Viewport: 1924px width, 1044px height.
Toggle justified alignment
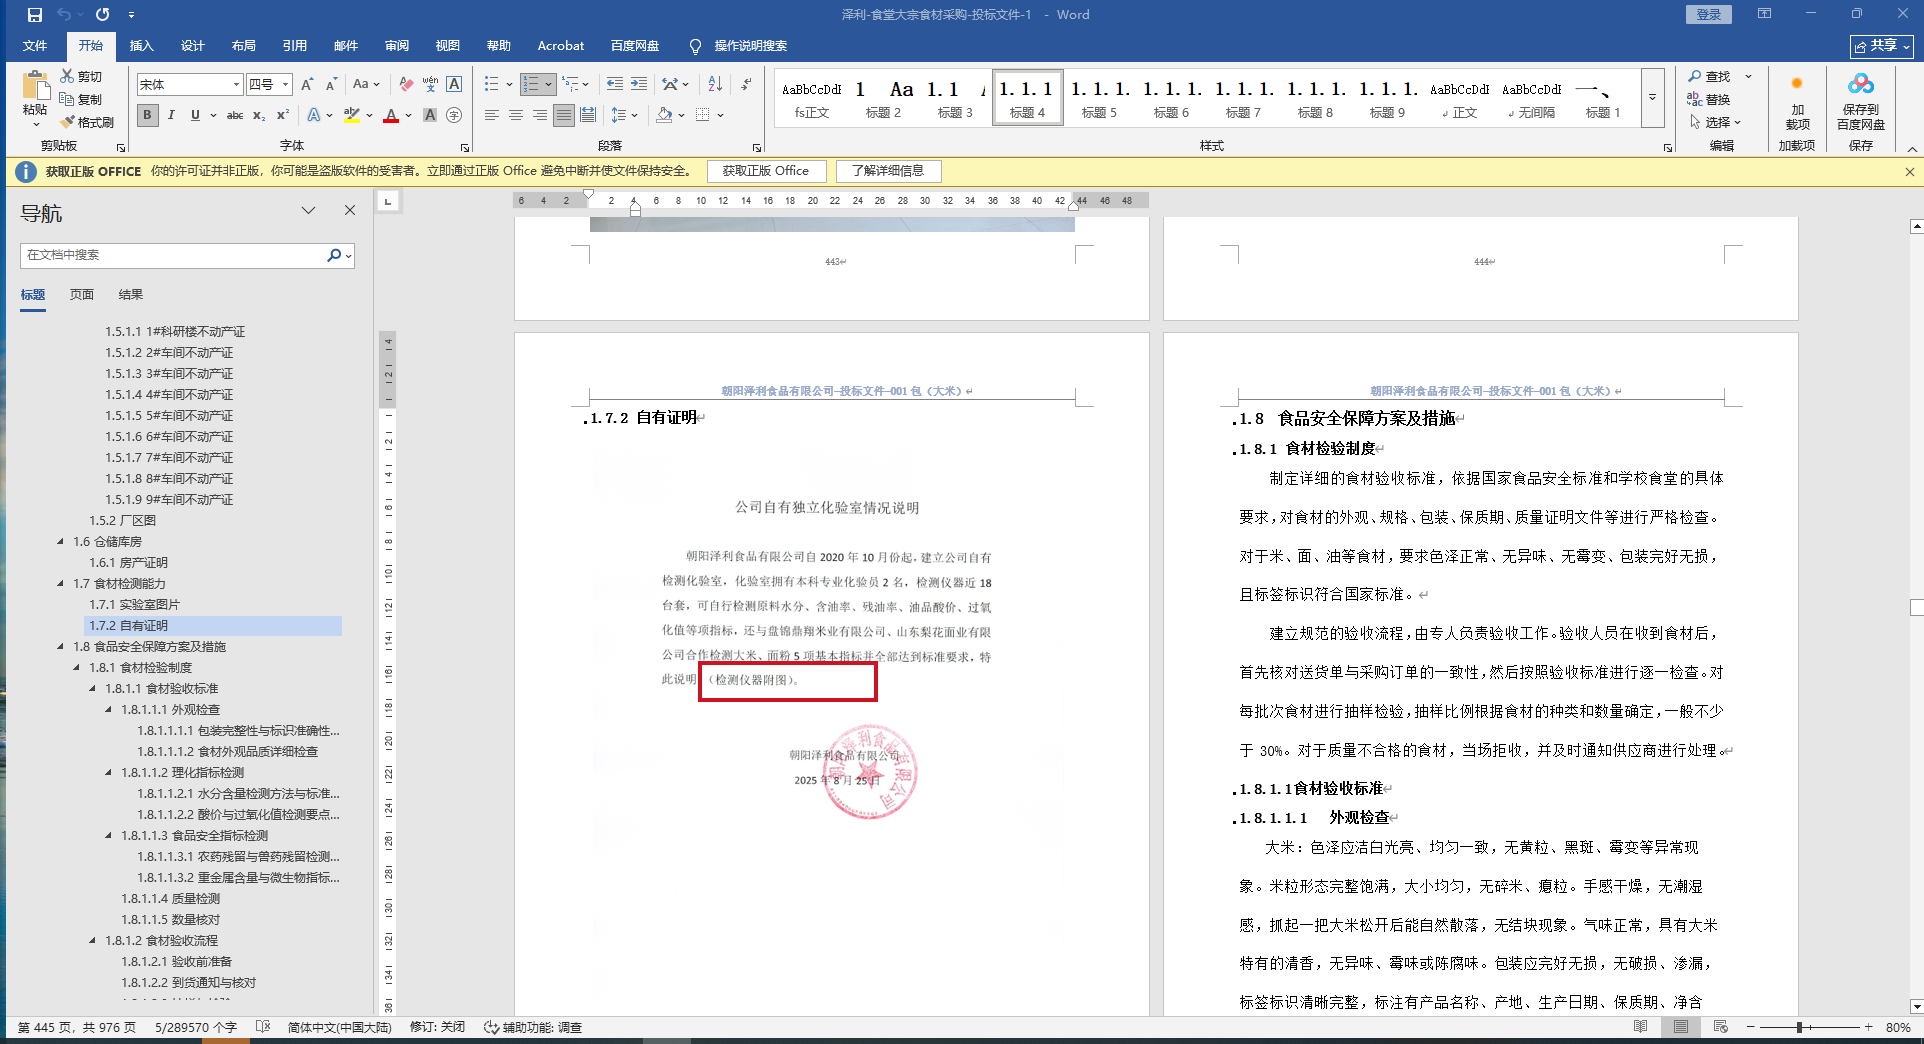(x=564, y=115)
